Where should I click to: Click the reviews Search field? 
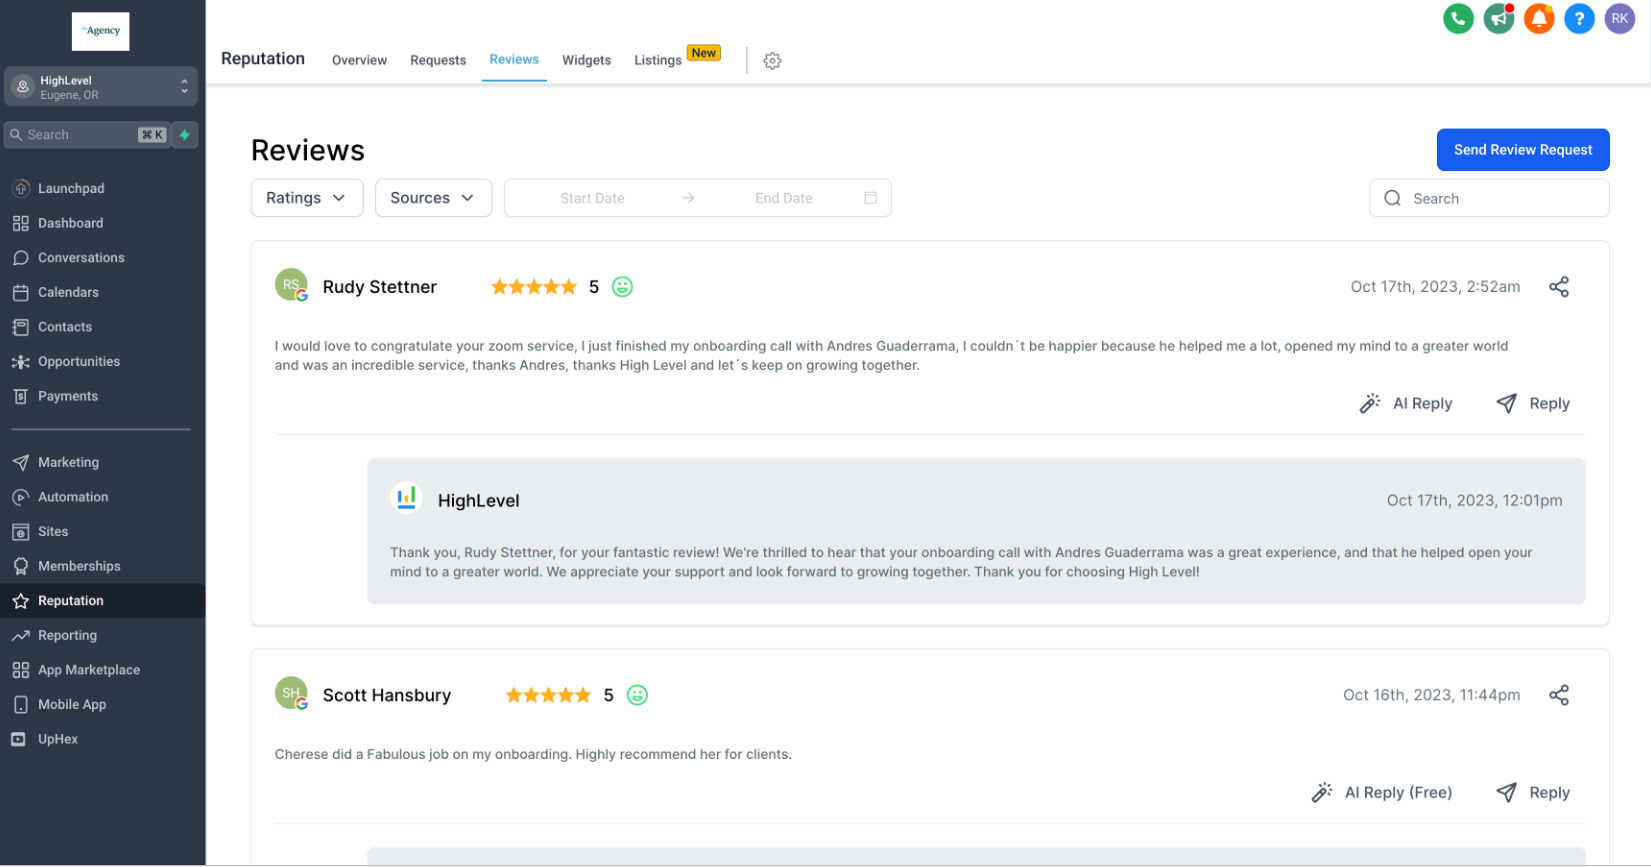pos(1488,198)
